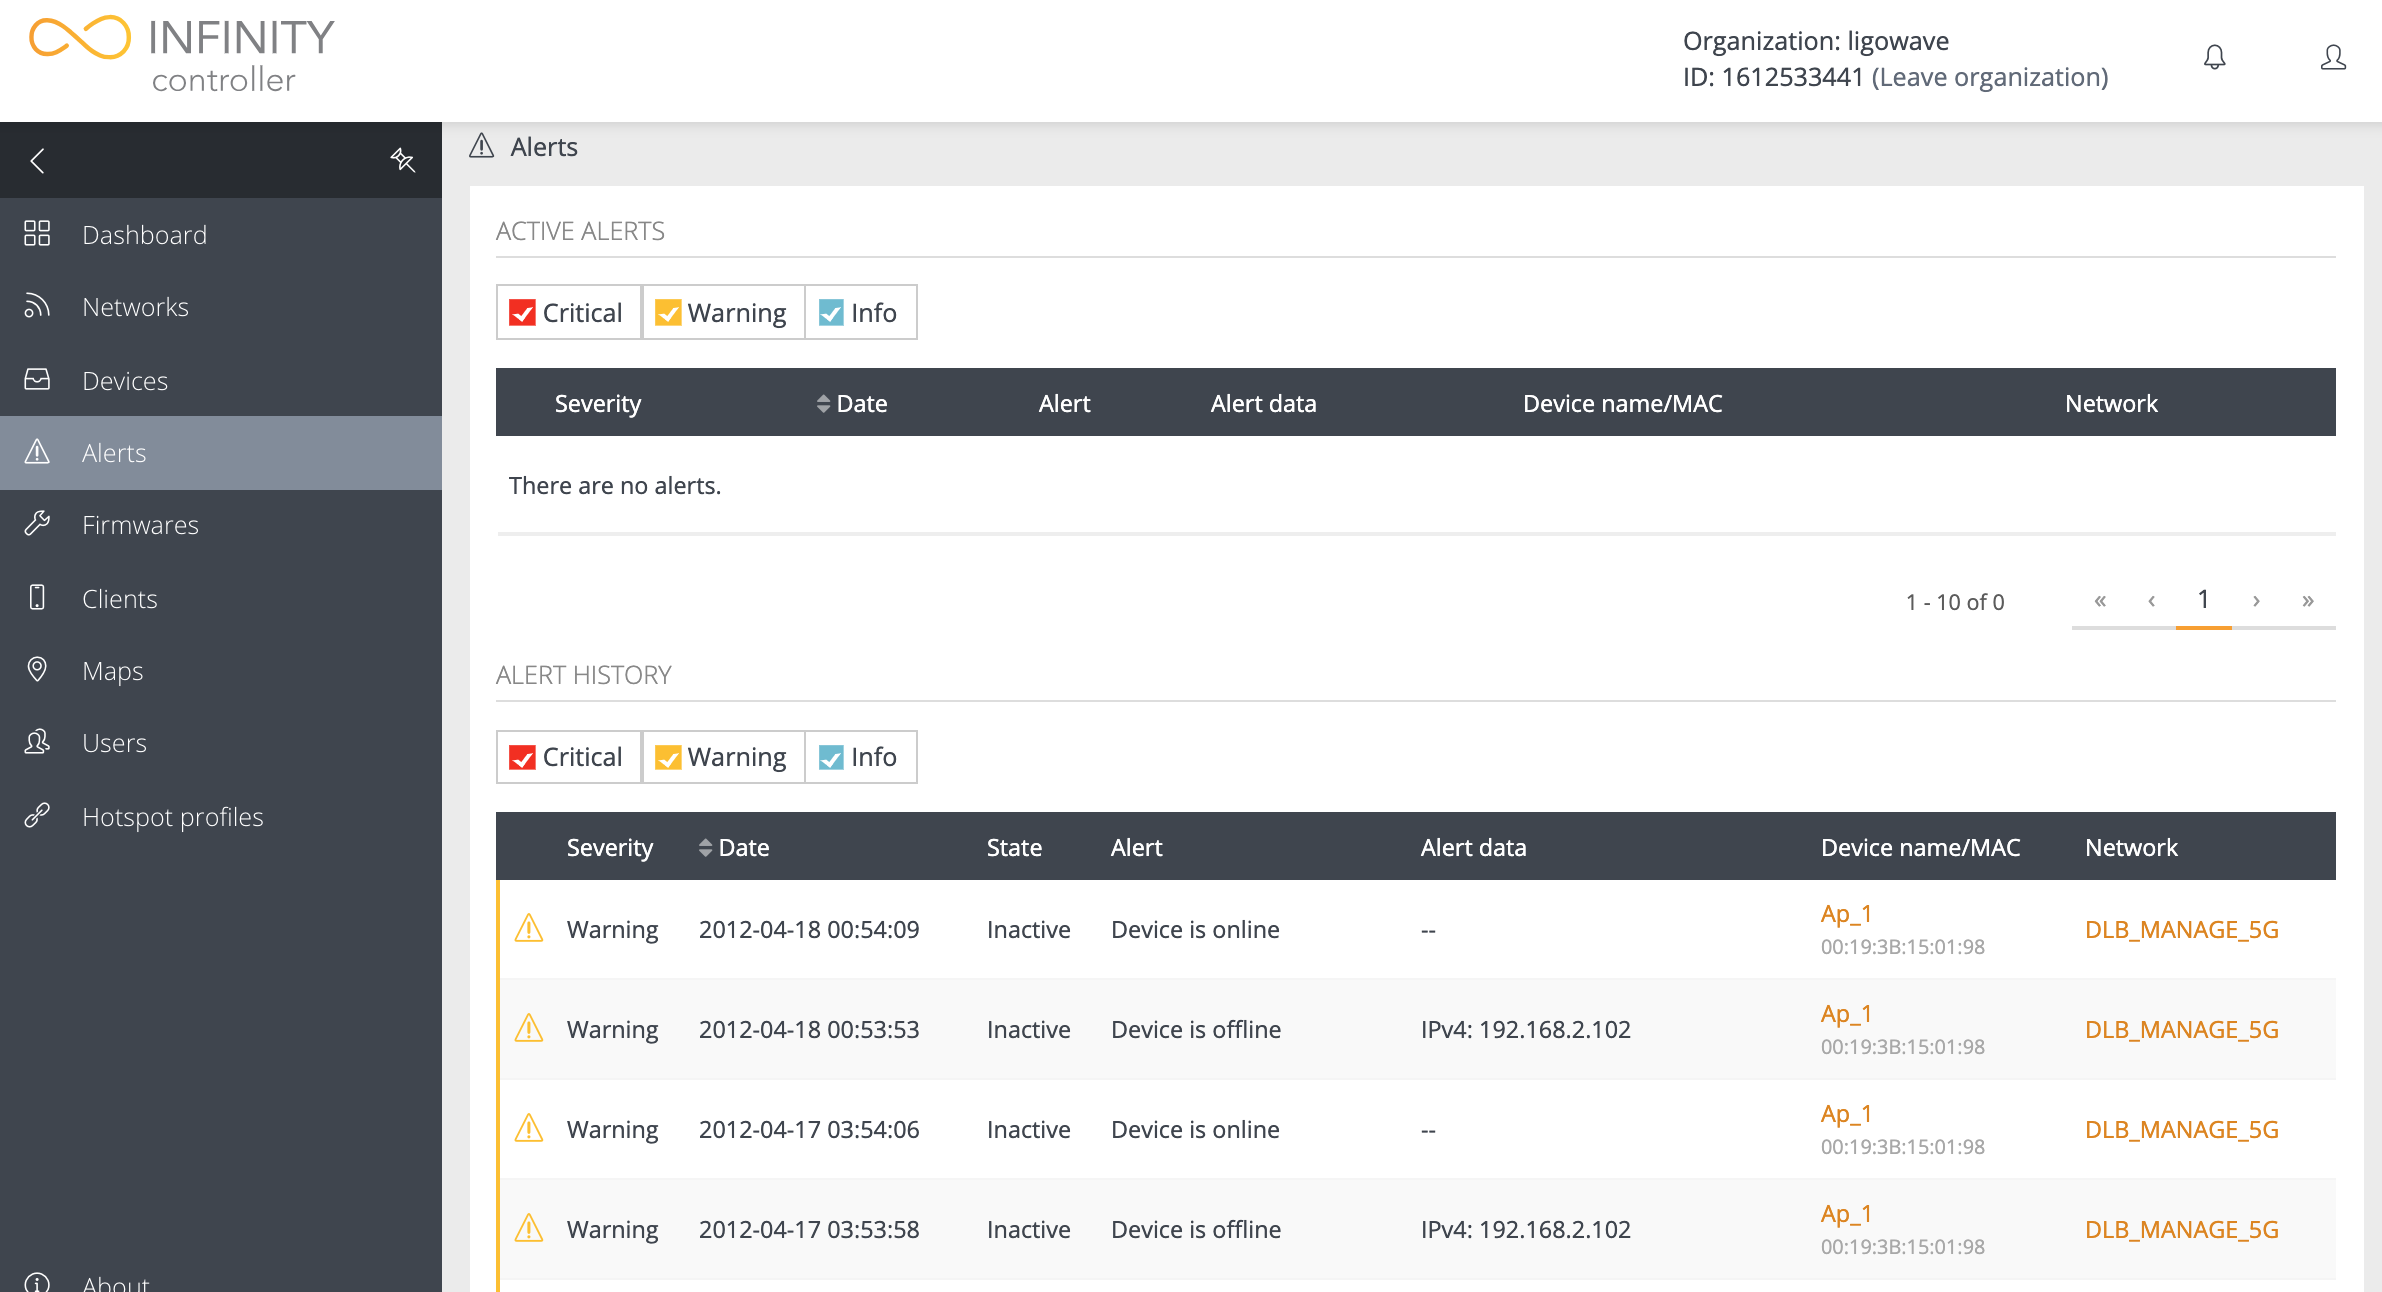Open the Clients list
The width and height of the screenshot is (2382, 1292).
point(119,598)
